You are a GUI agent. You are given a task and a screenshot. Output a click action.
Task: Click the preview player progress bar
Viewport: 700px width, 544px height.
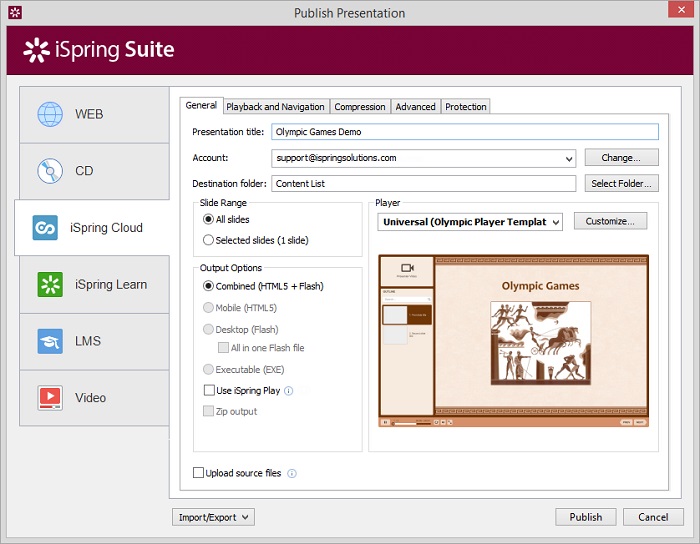tap(411, 423)
